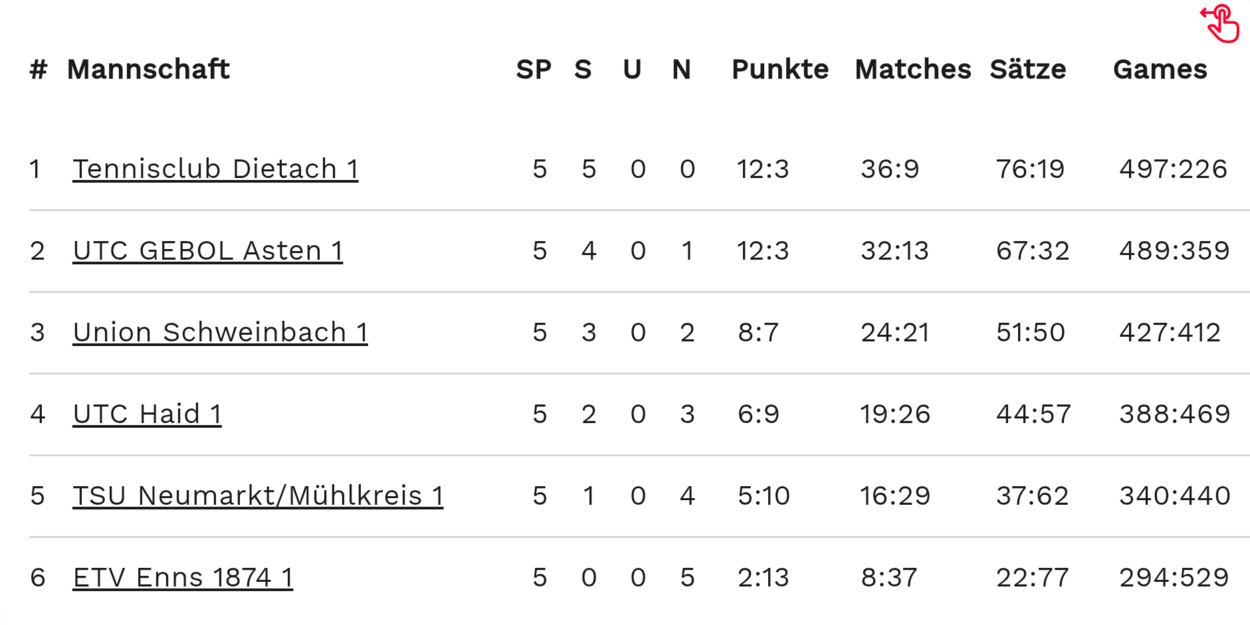Click the N column header

point(682,69)
